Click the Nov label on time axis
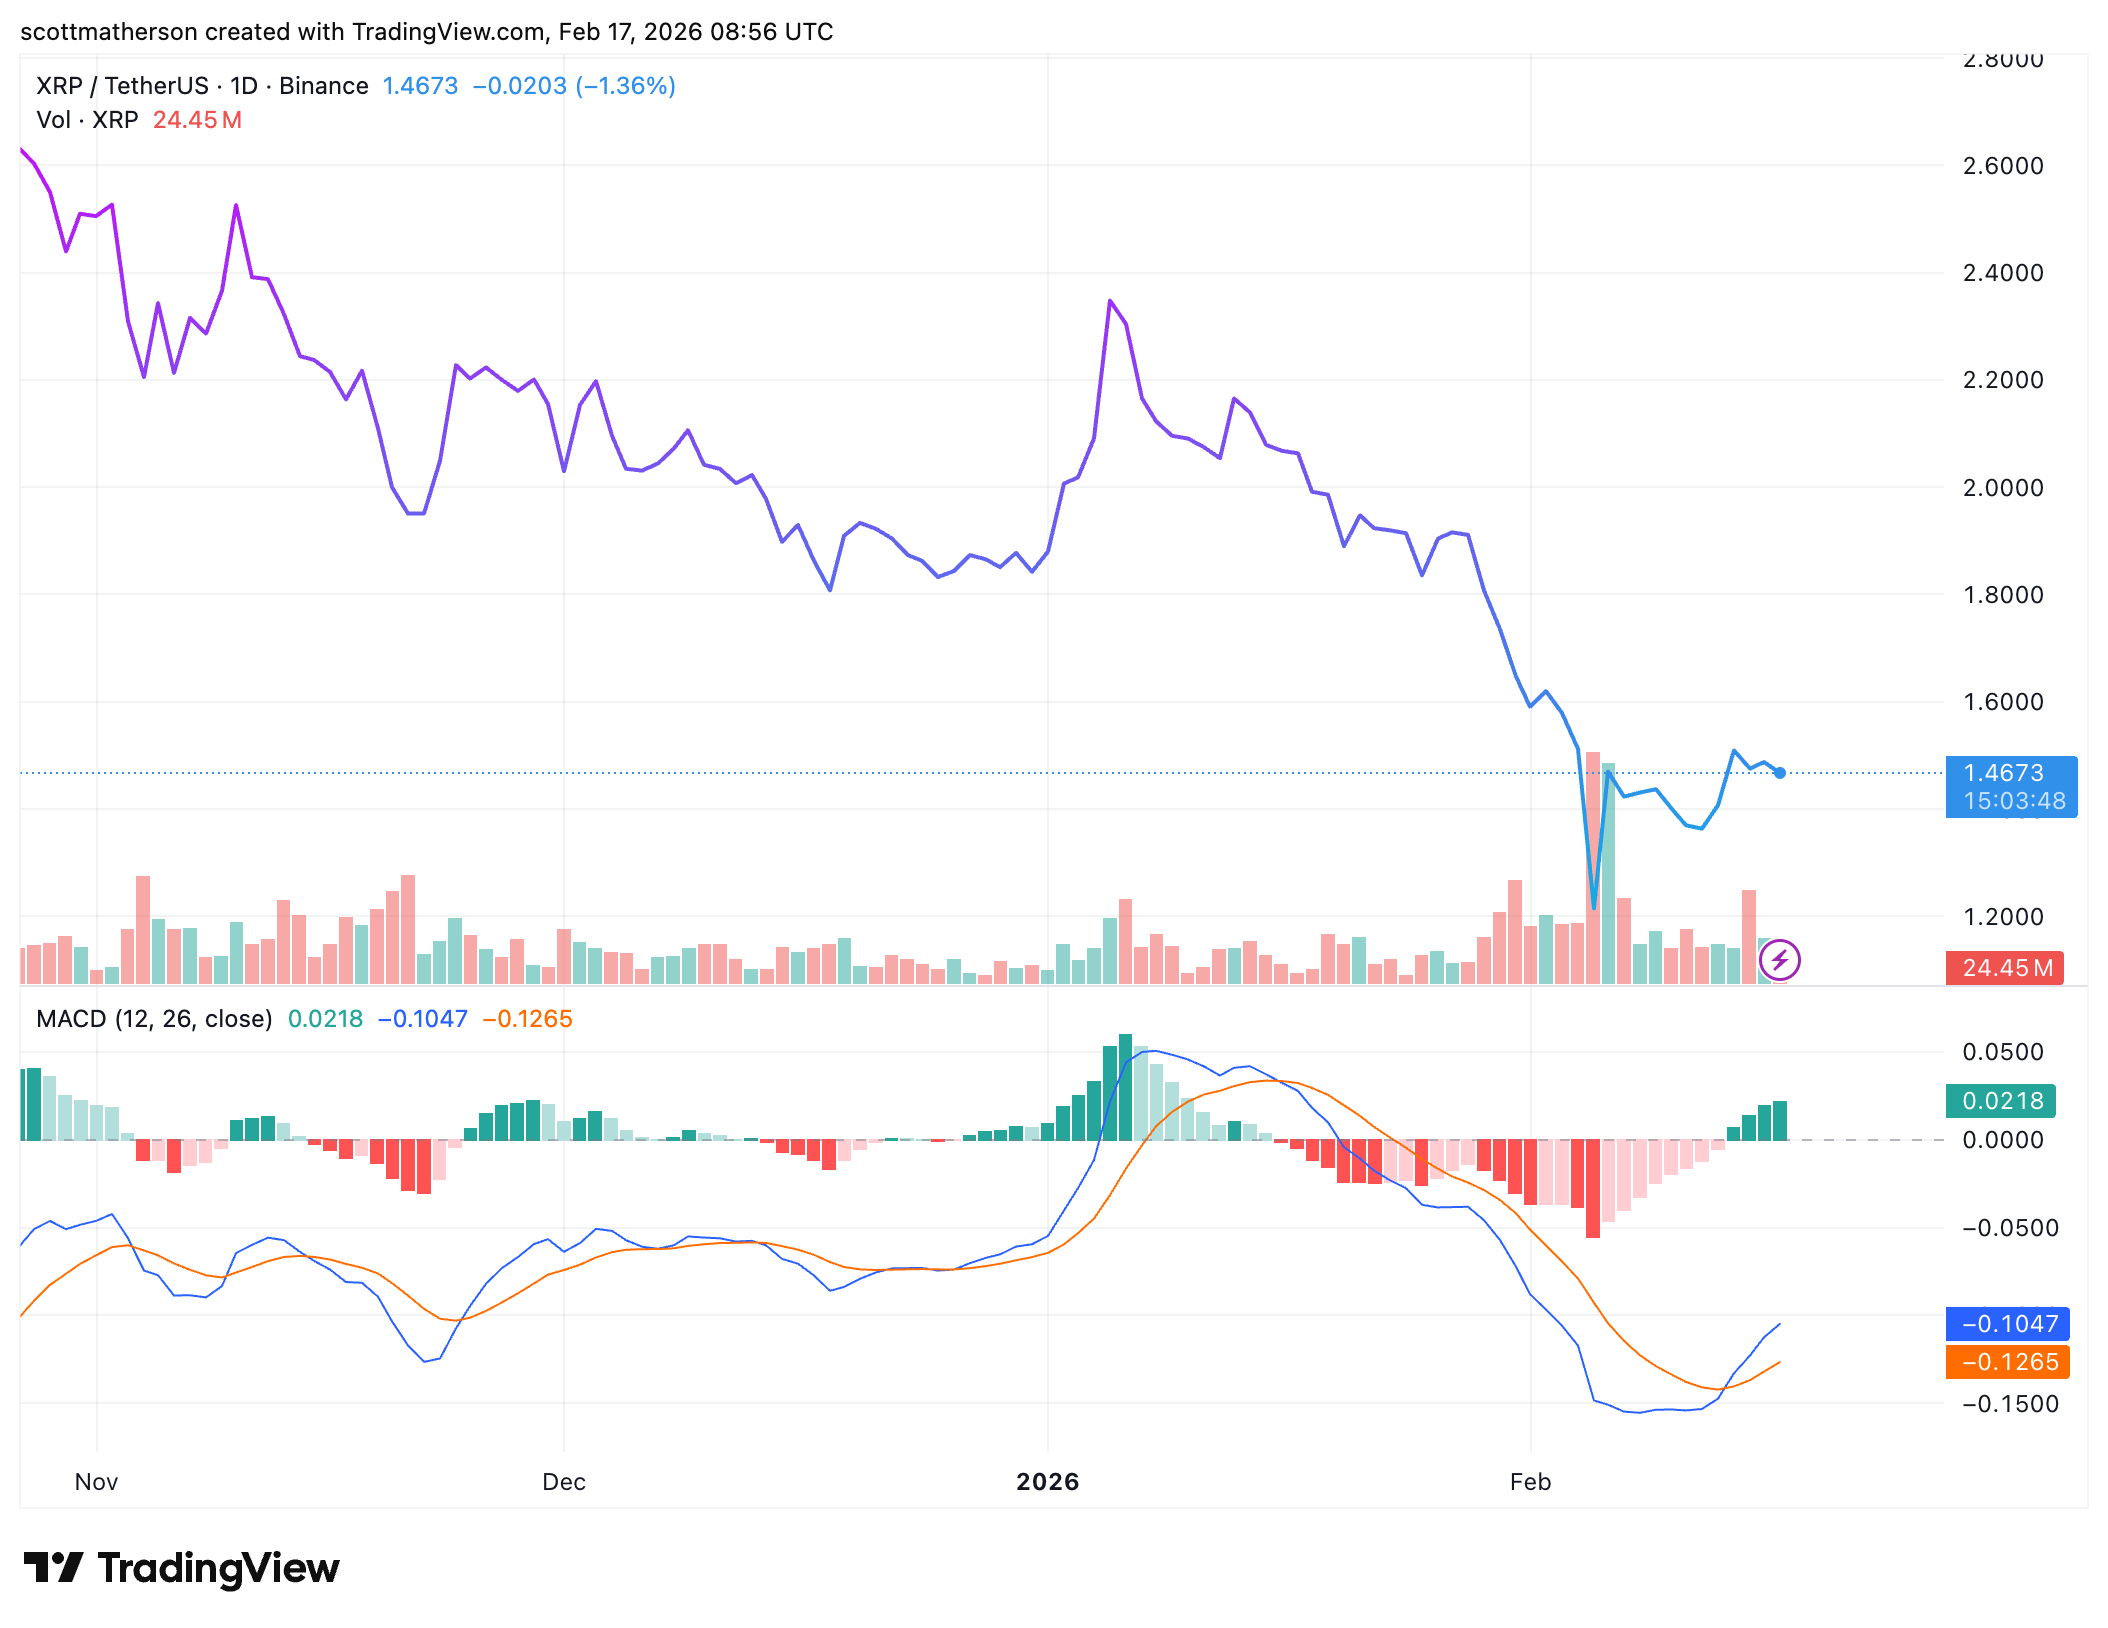Image resolution: width=2108 pixels, height=1628 pixels. (x=96, y=1482)
